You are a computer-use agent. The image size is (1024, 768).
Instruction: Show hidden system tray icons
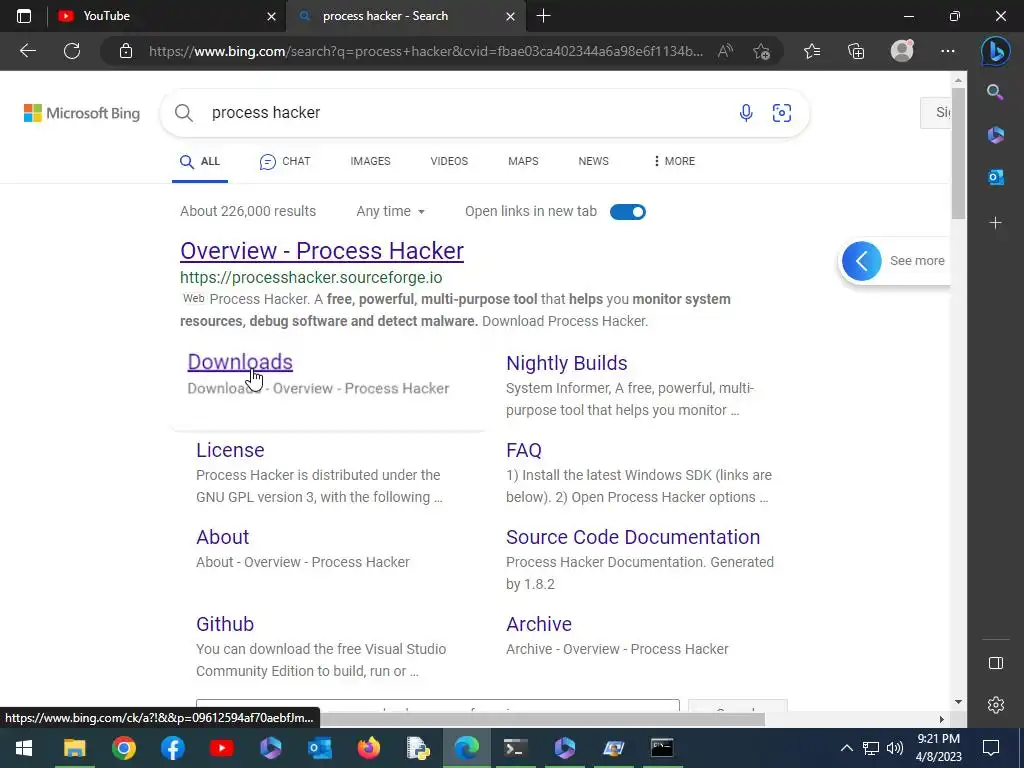[846, 748]
